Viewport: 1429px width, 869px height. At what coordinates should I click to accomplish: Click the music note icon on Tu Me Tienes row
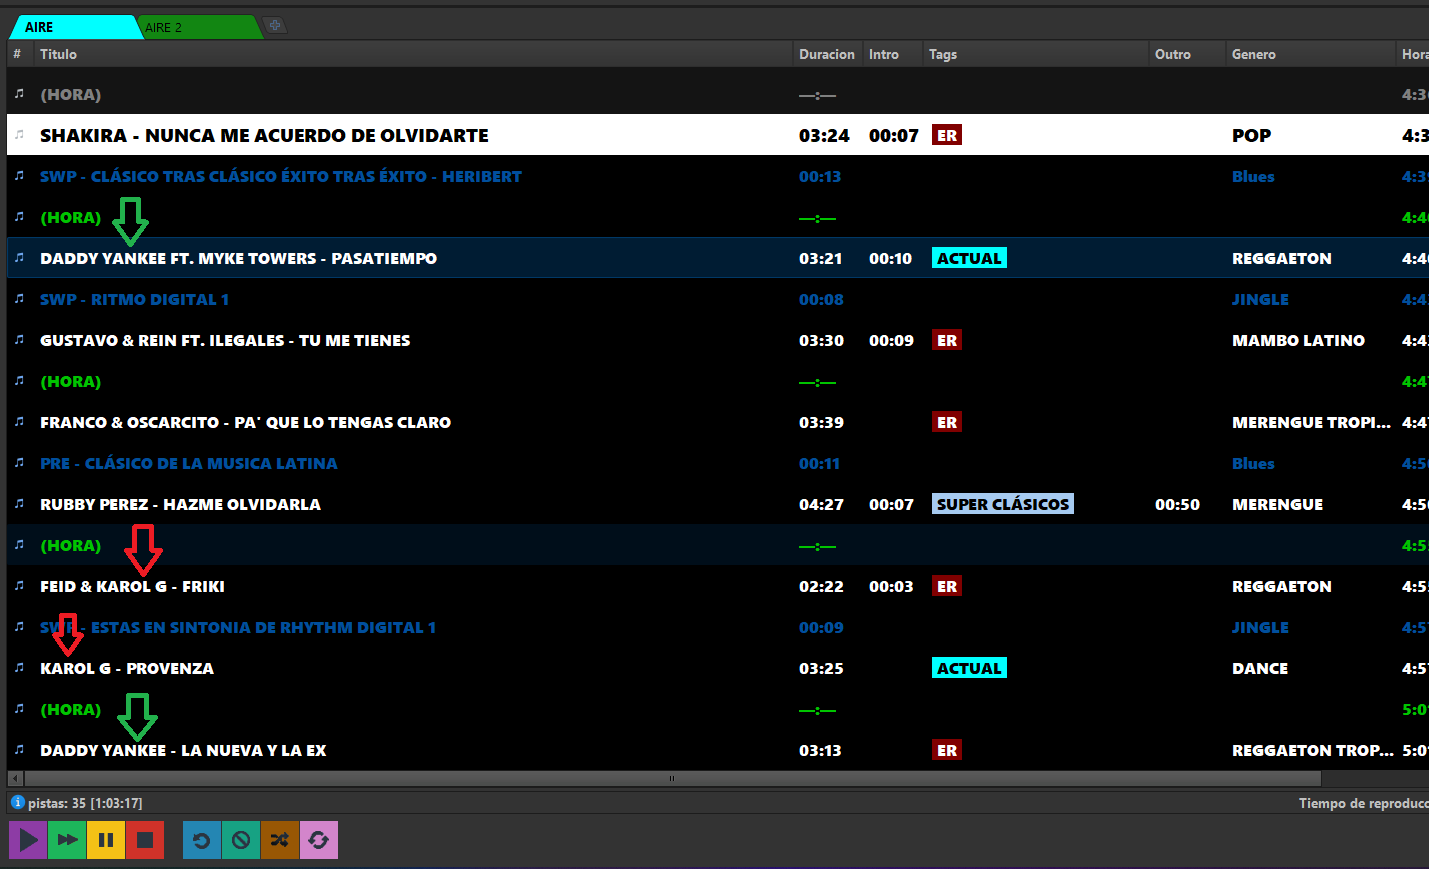pos(19,339)
